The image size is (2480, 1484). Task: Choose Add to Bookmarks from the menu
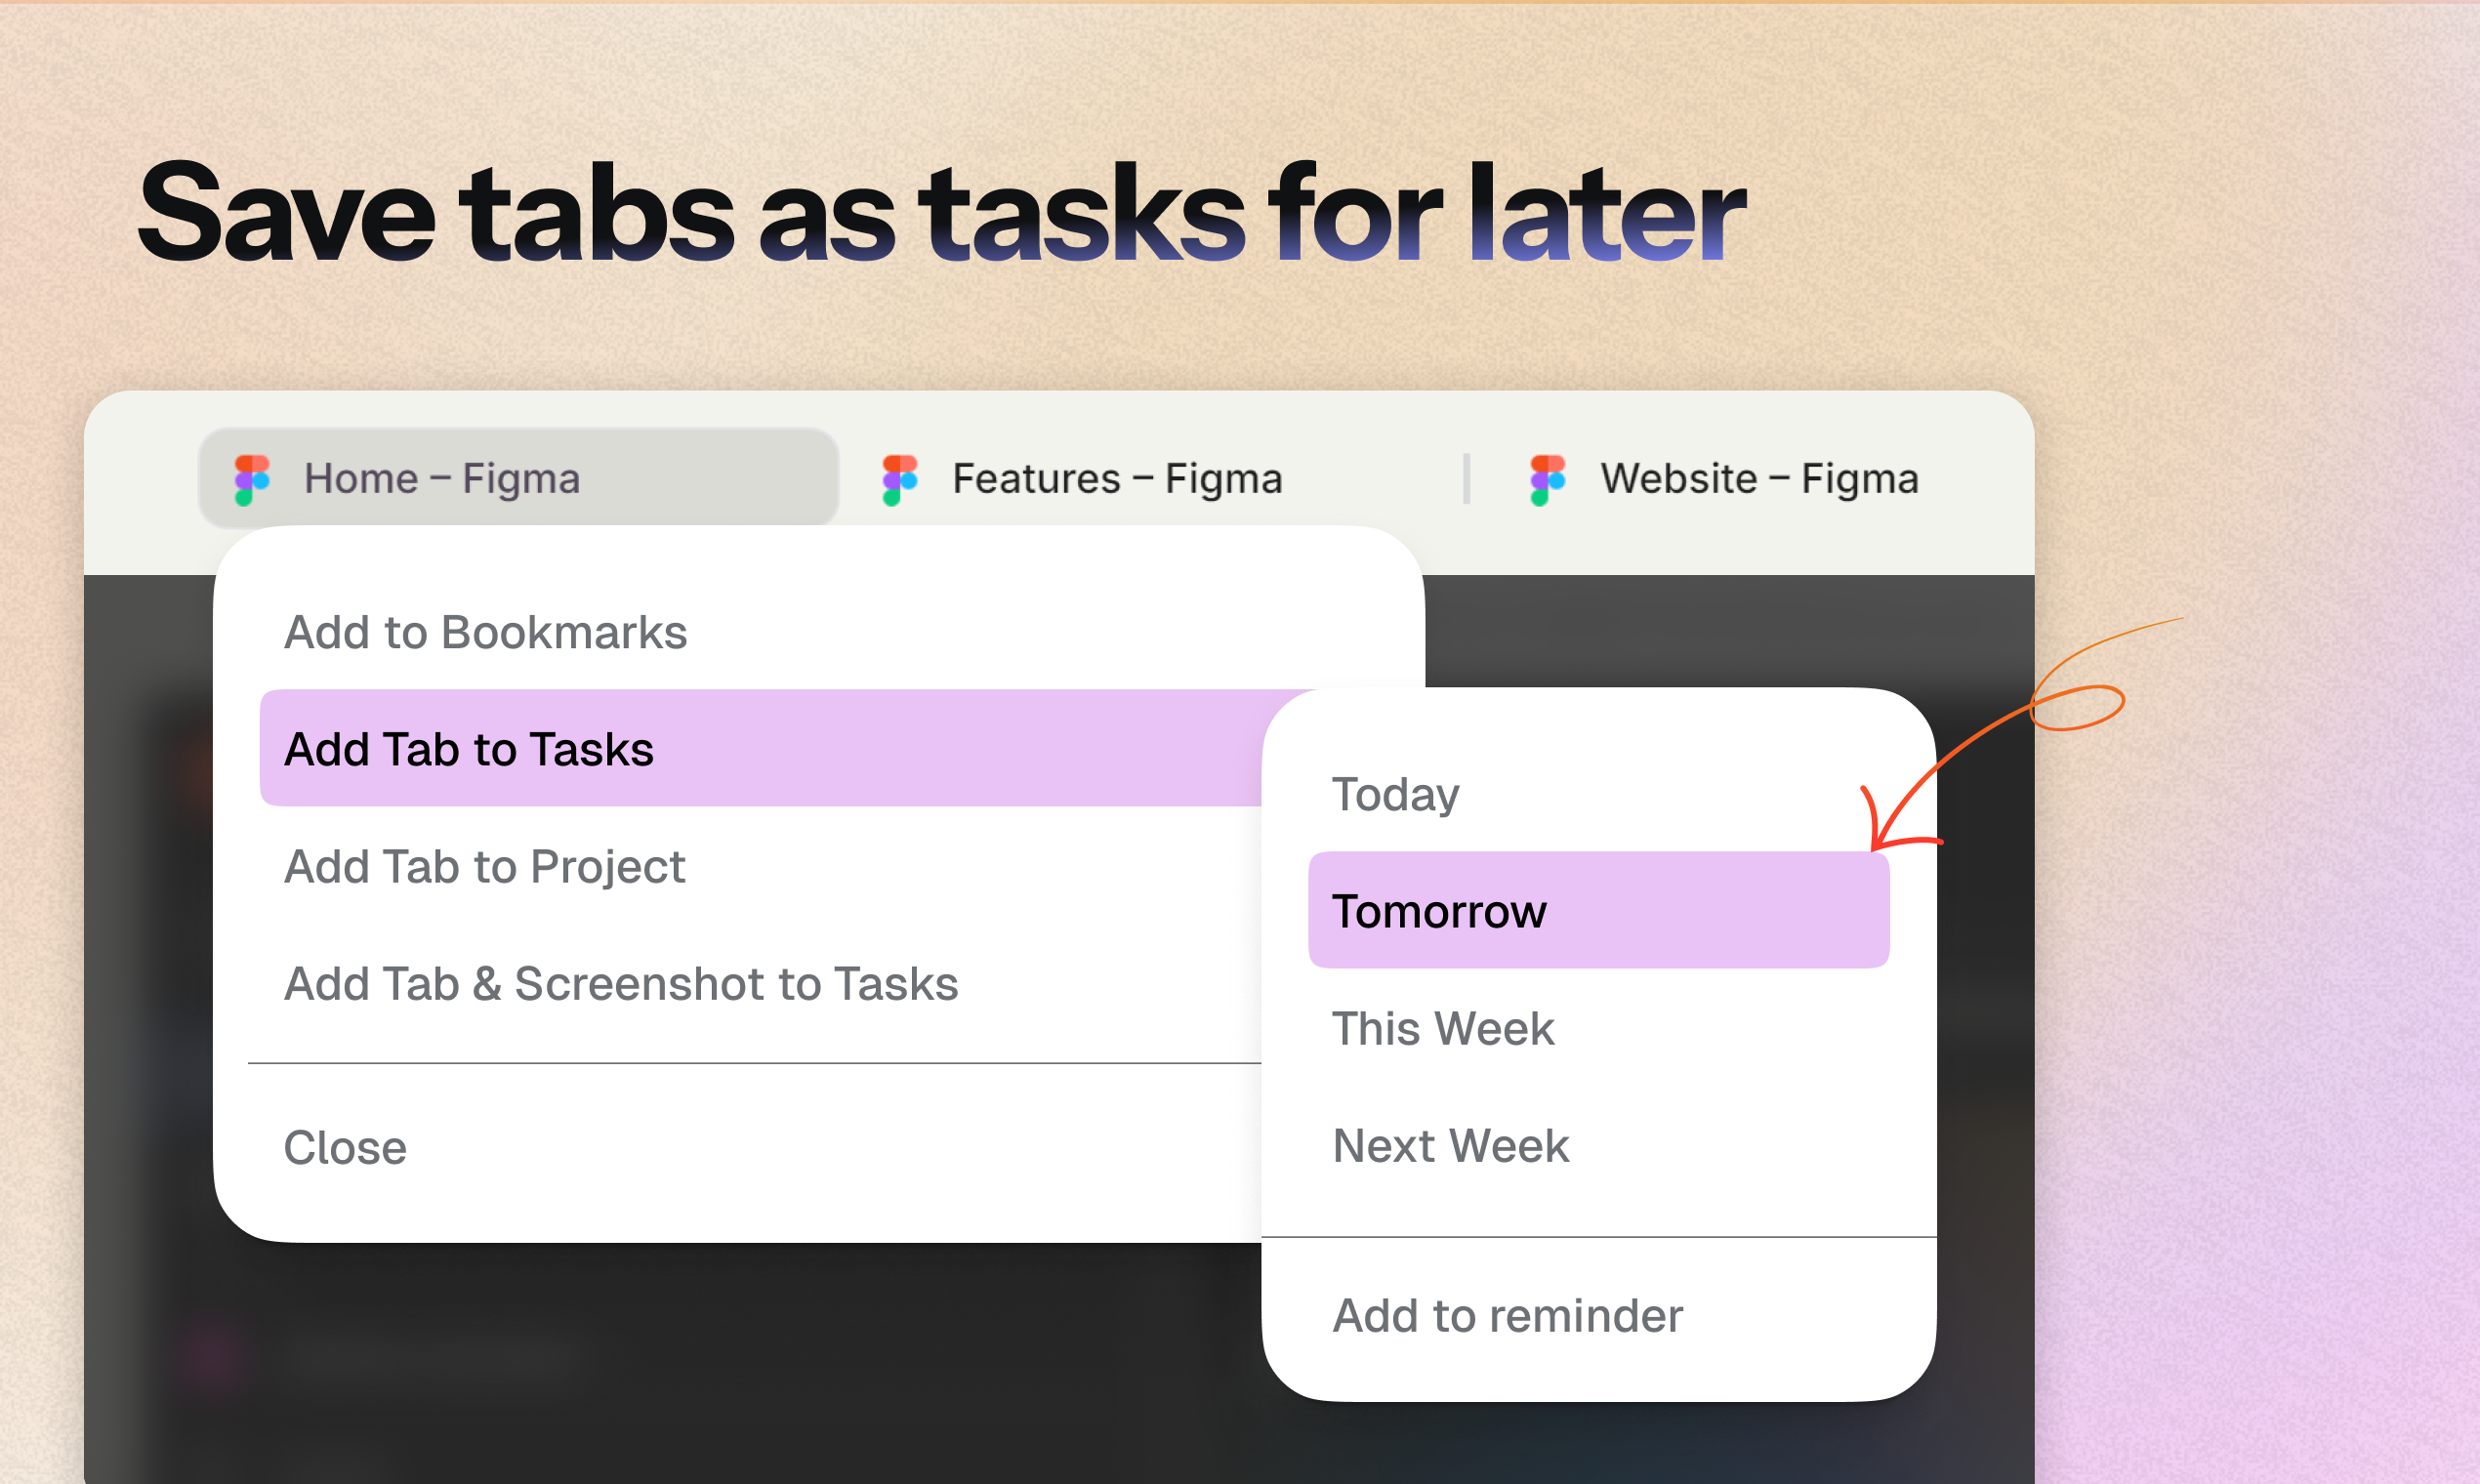tap(486, 631)
